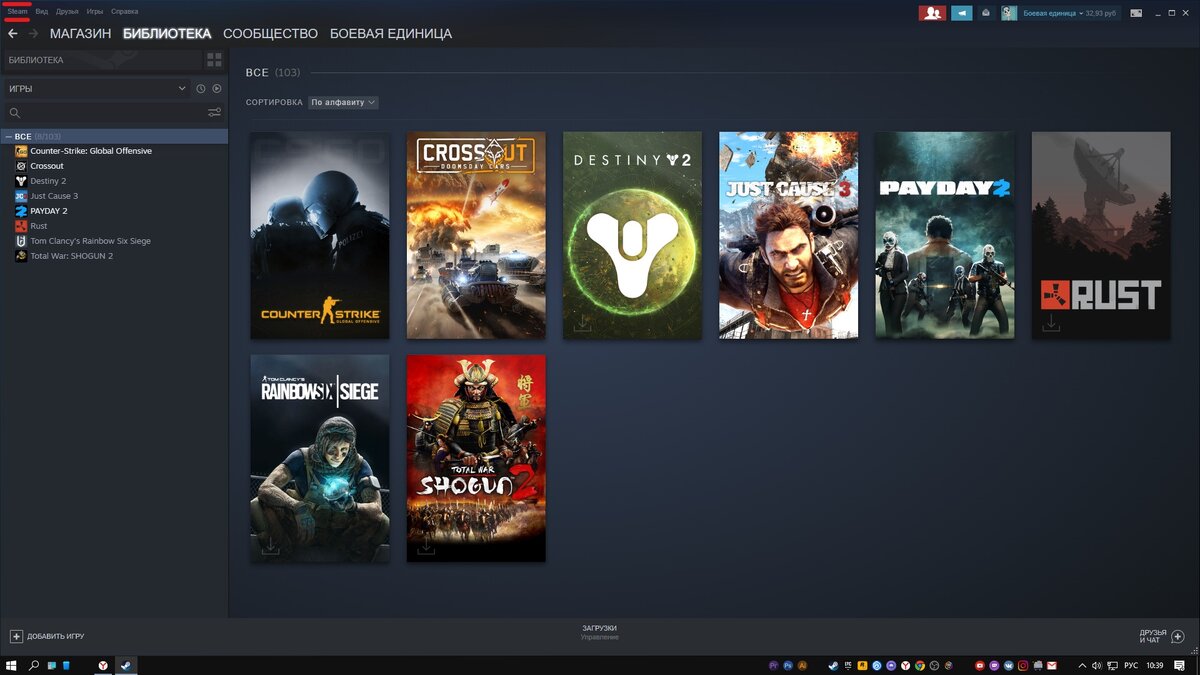Toggle sort by recent activity clock
This screenshot has width=1200, height=675.
tap(200, 89)
